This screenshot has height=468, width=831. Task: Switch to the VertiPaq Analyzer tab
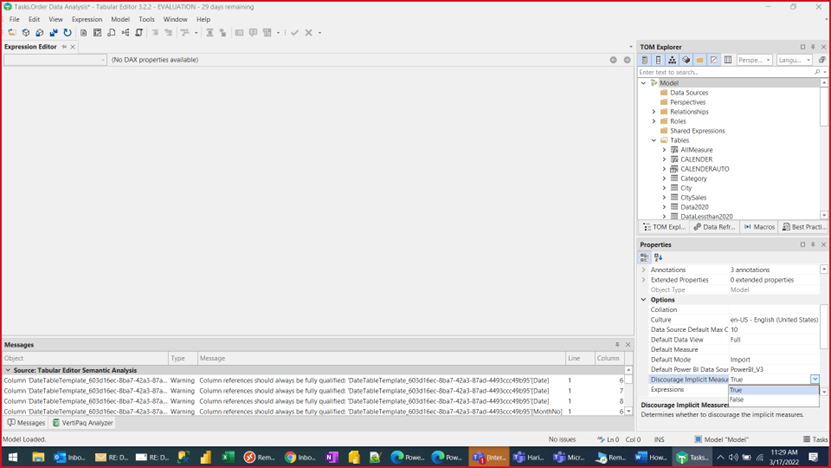click(83, 423)
